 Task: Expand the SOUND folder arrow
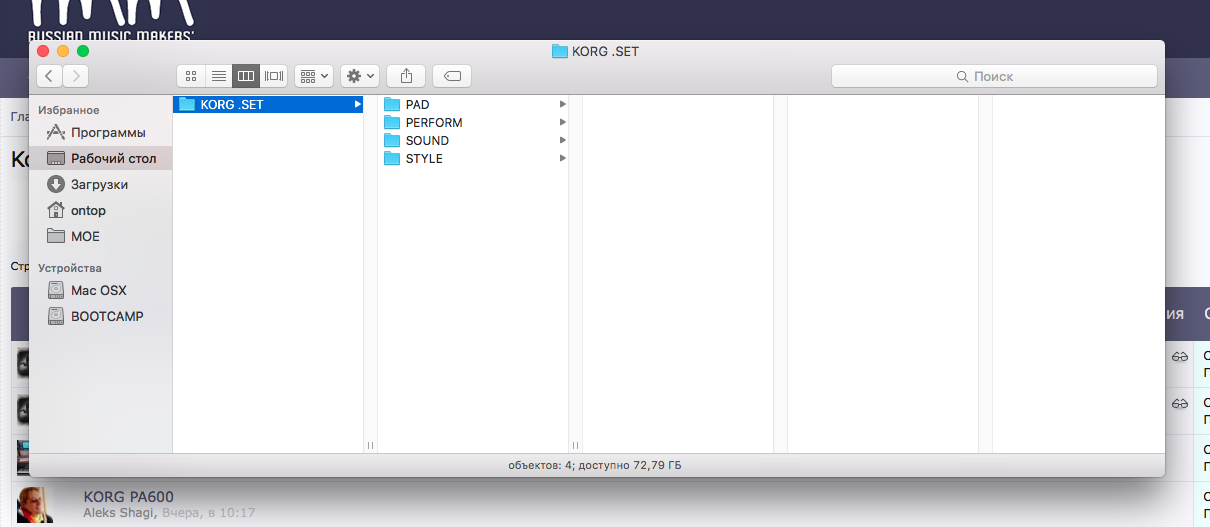click(x=563, y=140)
